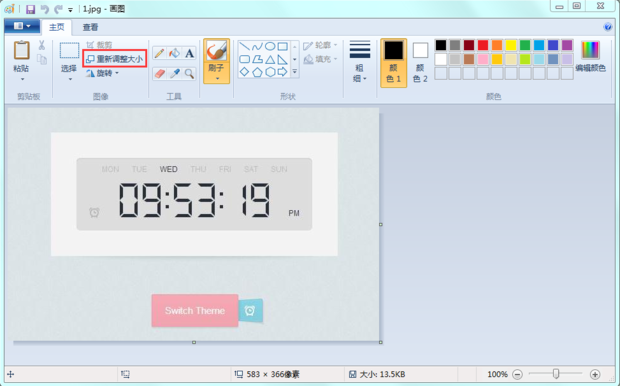Image resolution: width=620 pixels, height=386 pixels.
Task: Select the Pencil tool
Action: pos(159,53)
